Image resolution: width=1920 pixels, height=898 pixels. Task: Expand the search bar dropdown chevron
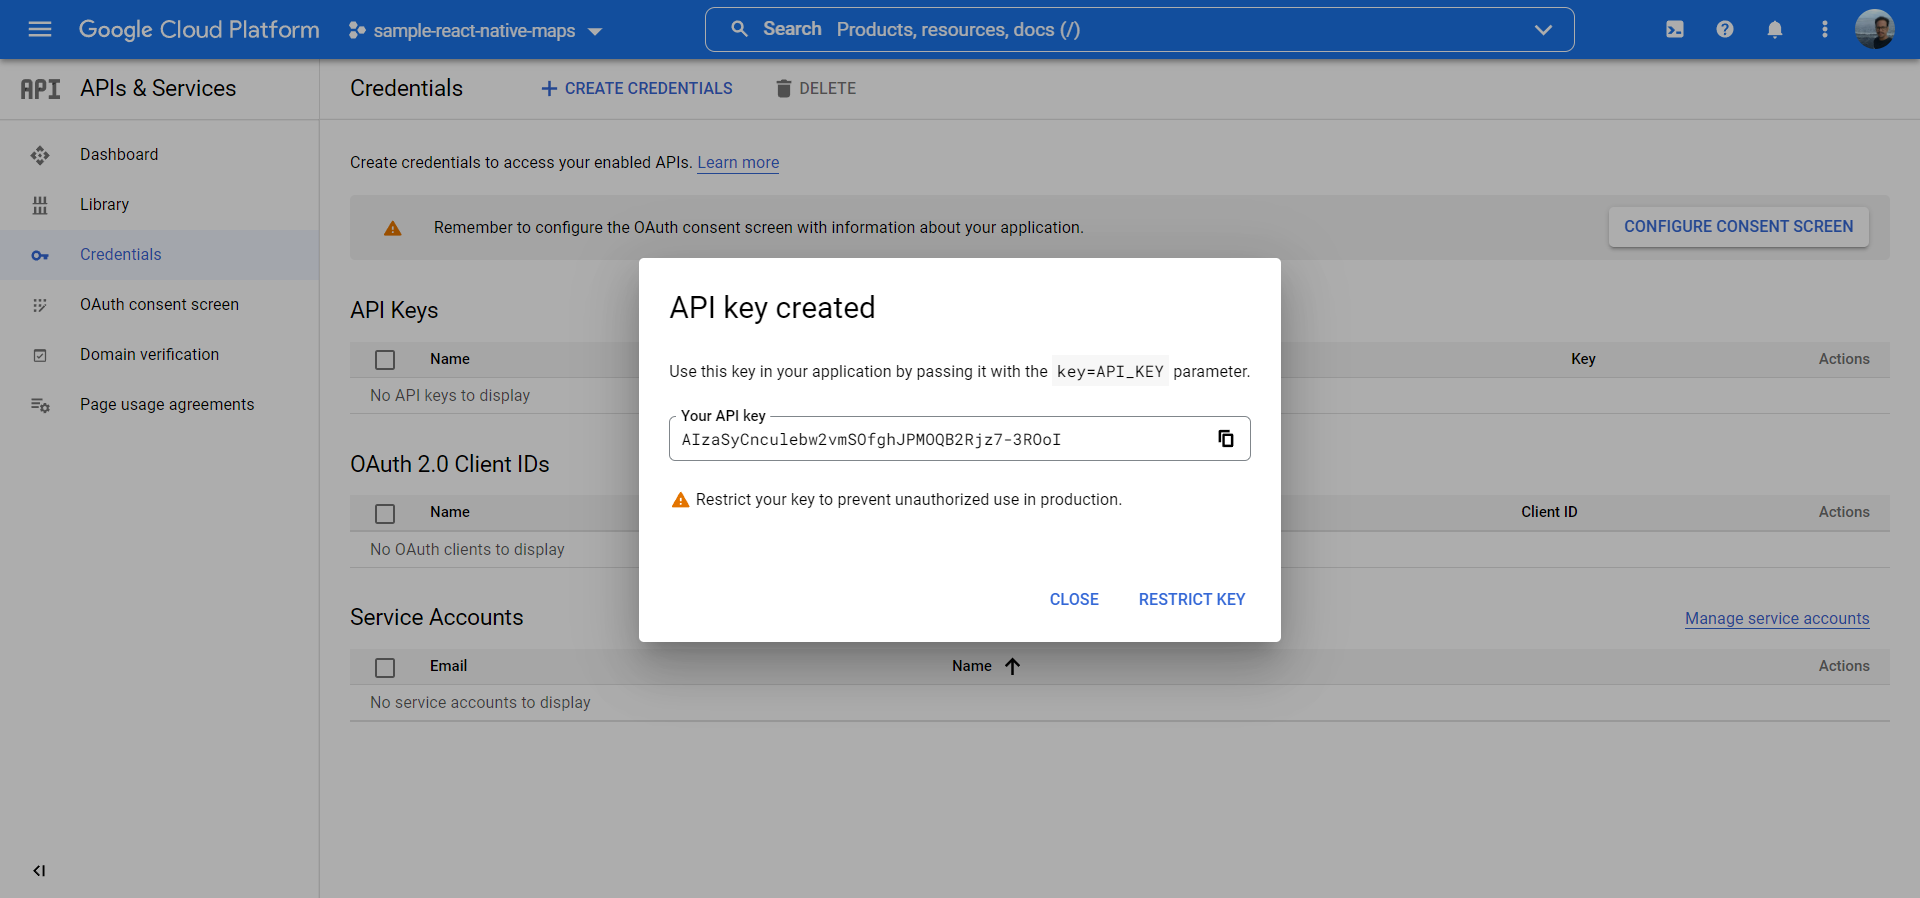pos(1543,29)
